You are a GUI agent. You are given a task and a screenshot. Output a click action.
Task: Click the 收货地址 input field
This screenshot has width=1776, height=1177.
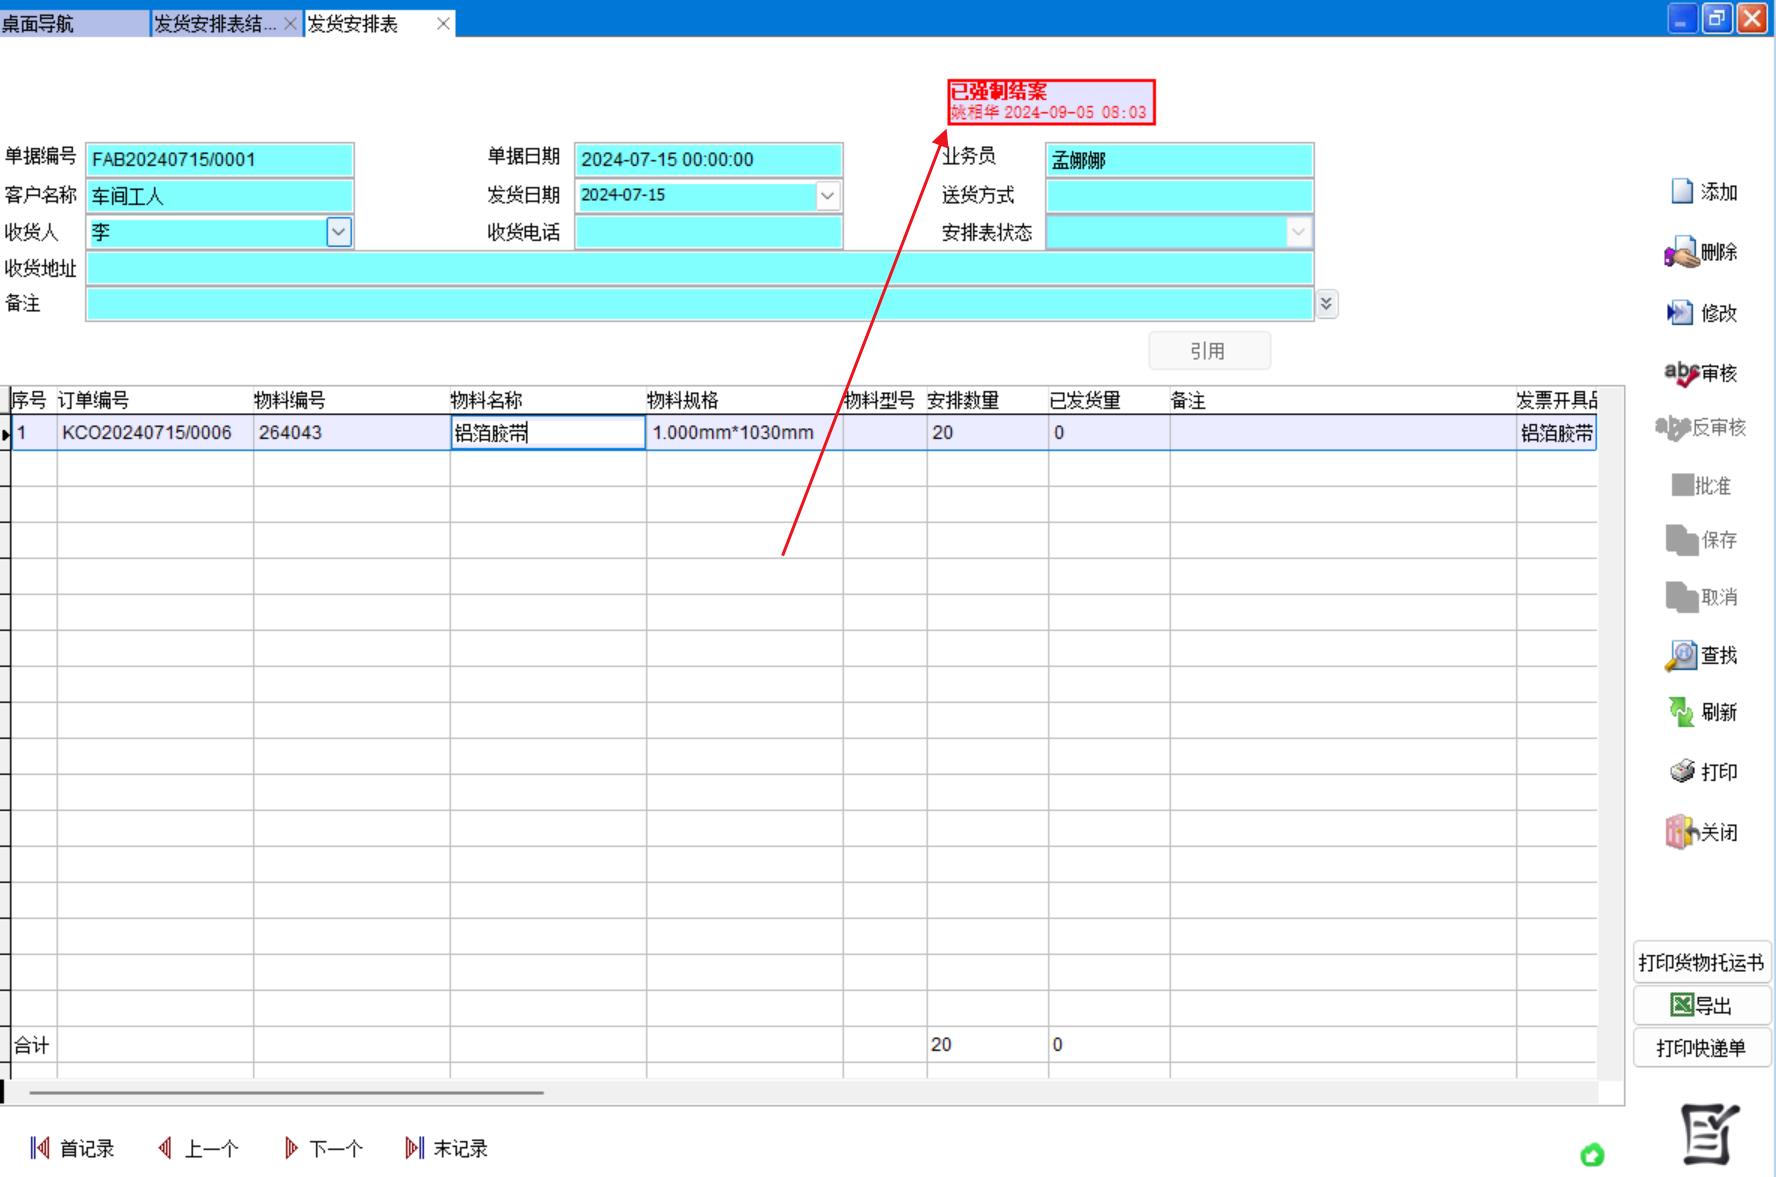(x=699, y=268)
